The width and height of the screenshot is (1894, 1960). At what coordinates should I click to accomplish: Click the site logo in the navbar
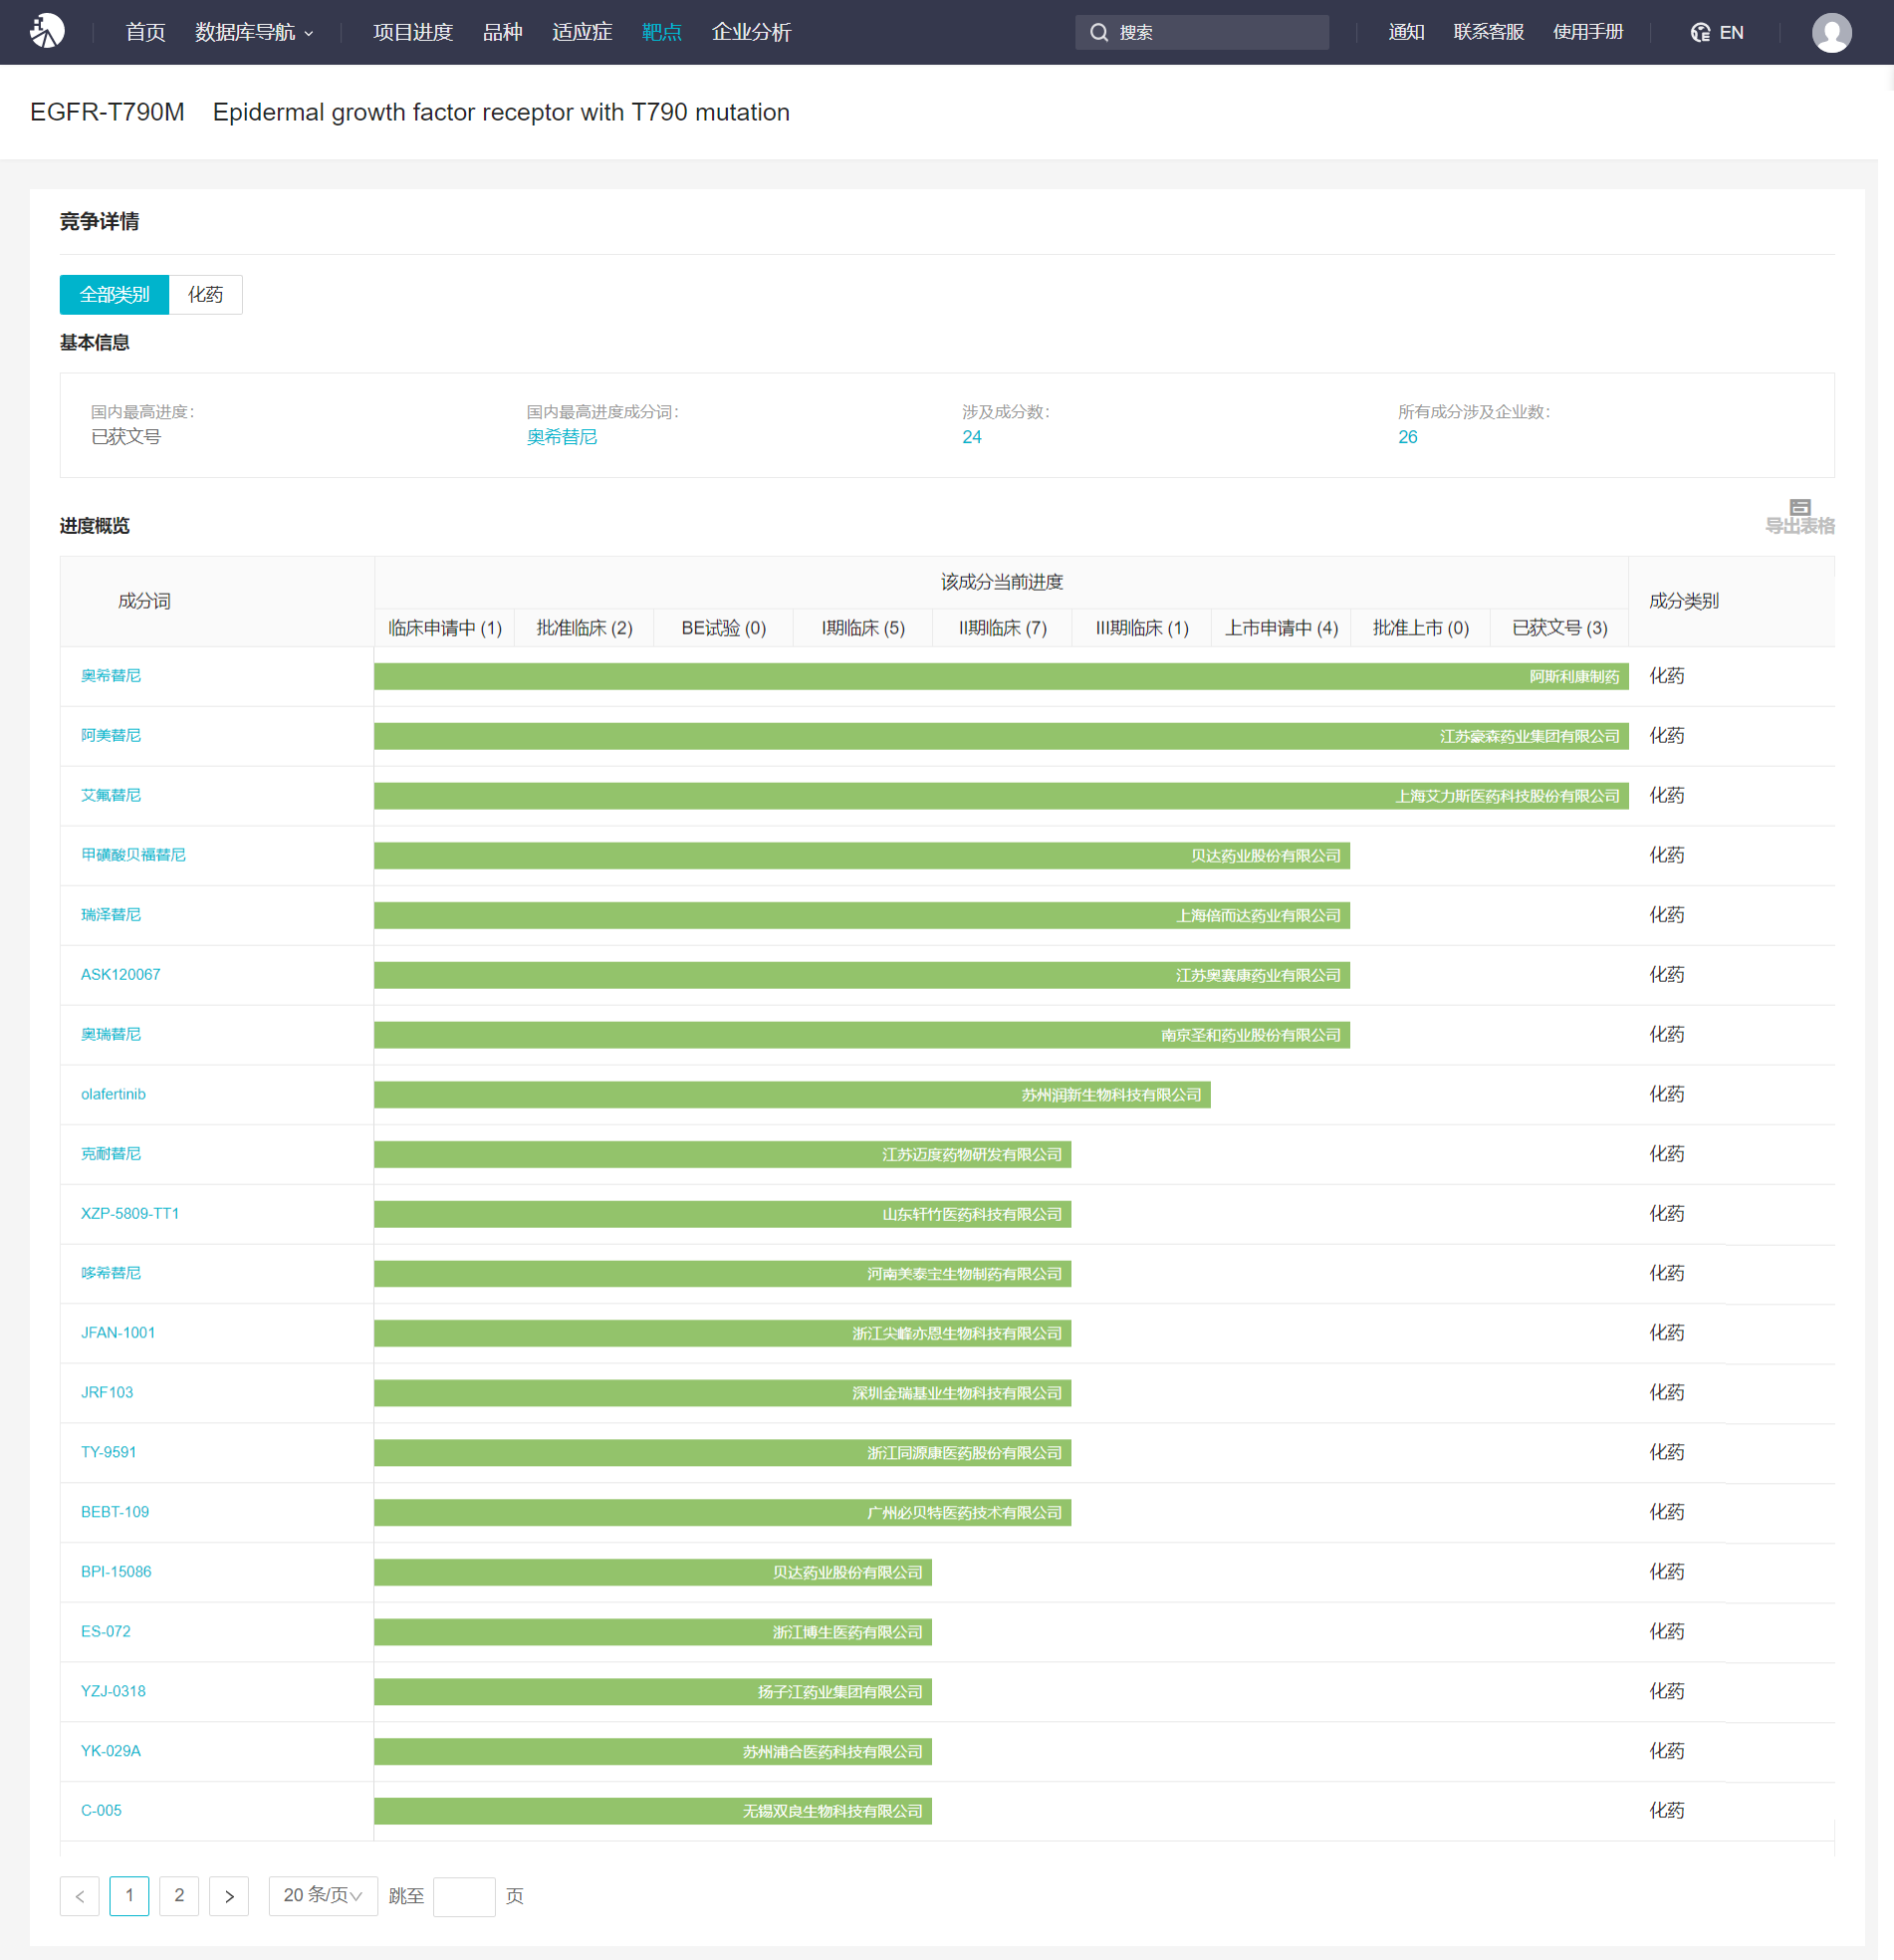47,31
